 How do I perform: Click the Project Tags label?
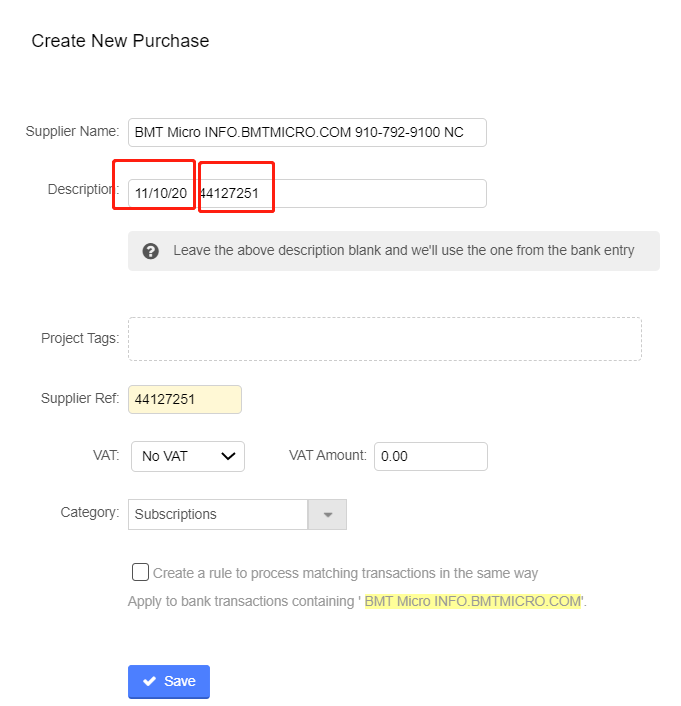pos(80,338)
